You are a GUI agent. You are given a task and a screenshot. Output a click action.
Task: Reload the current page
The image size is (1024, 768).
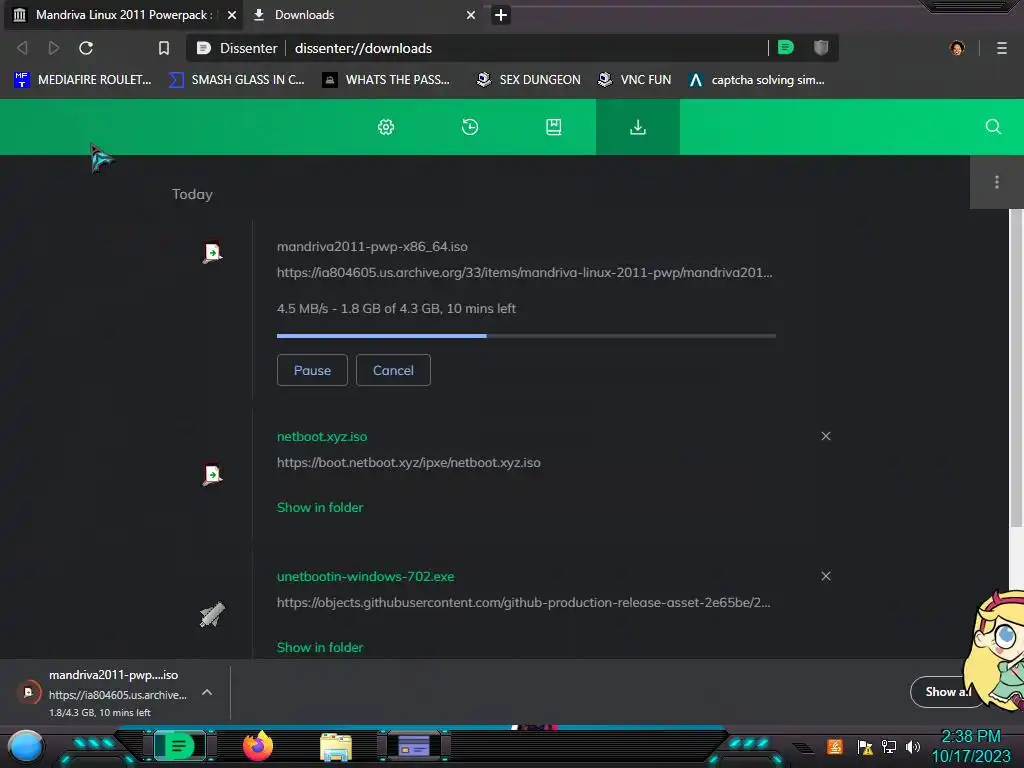click(86, 48)
